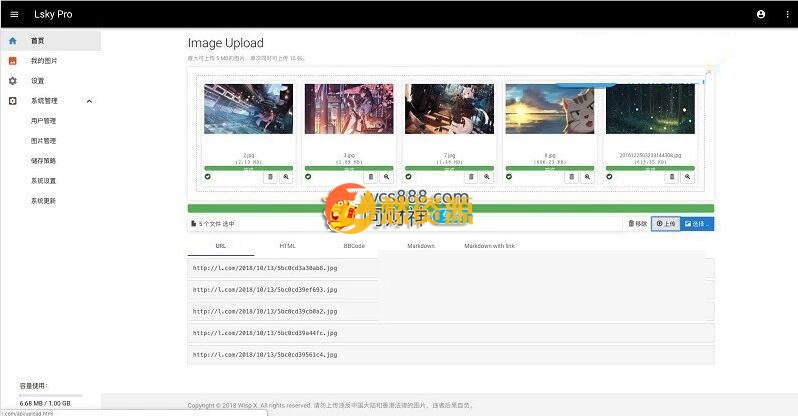This screenshot has height=416, width=798.
Task: Click the picture icon beside 我的图片
Action: point(13,61)
